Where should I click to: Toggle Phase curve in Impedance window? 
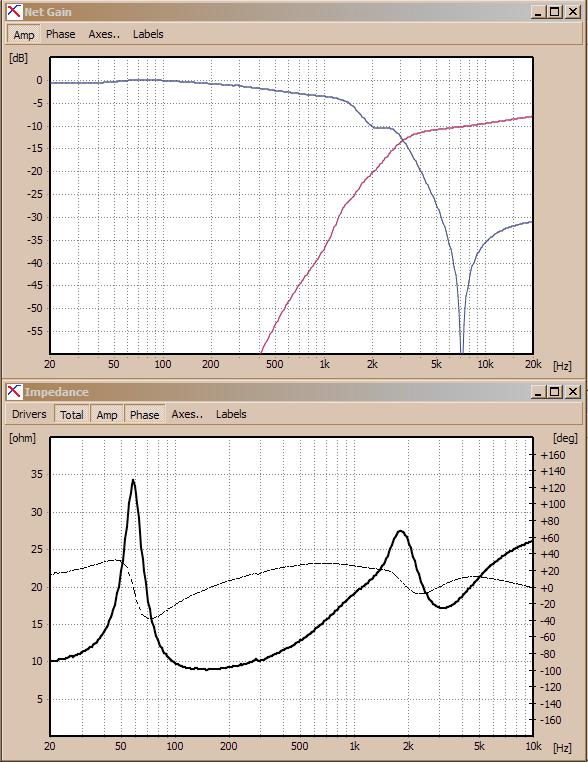coord(144,415)
